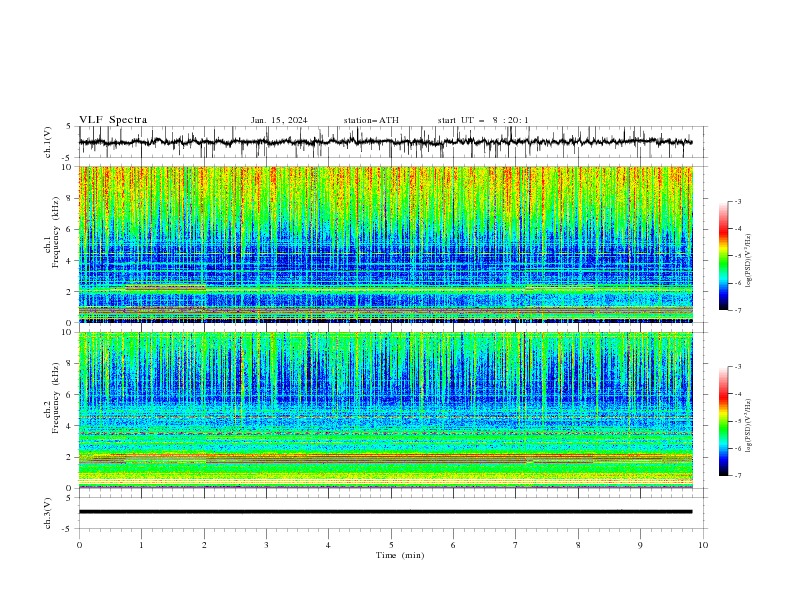Viewport: 792px width, 612px height.
Task: Click the ch.3 flat black voltage trace
Action: click(x=385, y=512)
